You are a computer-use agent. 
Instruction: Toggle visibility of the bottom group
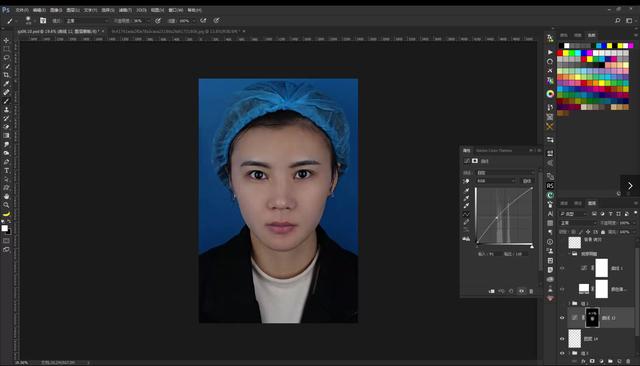coord(562,353)
